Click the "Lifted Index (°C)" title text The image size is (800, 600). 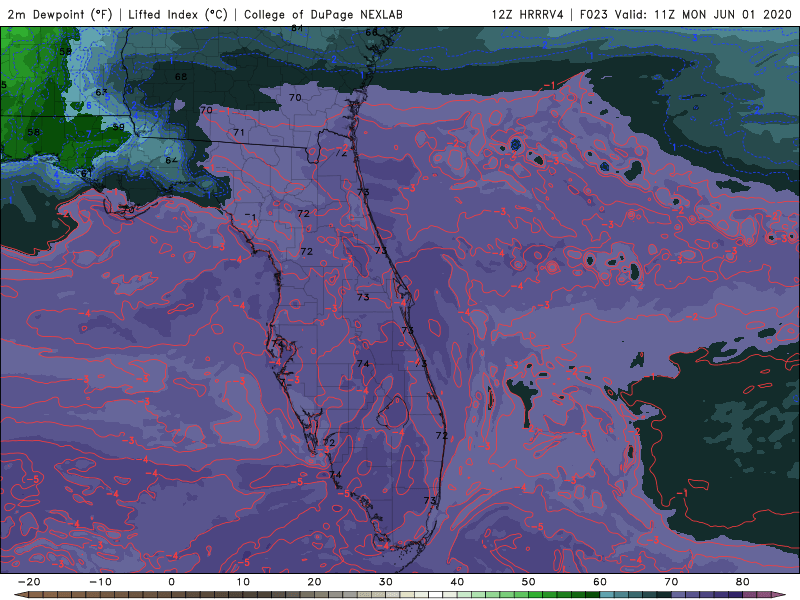[x=178, y=14]
